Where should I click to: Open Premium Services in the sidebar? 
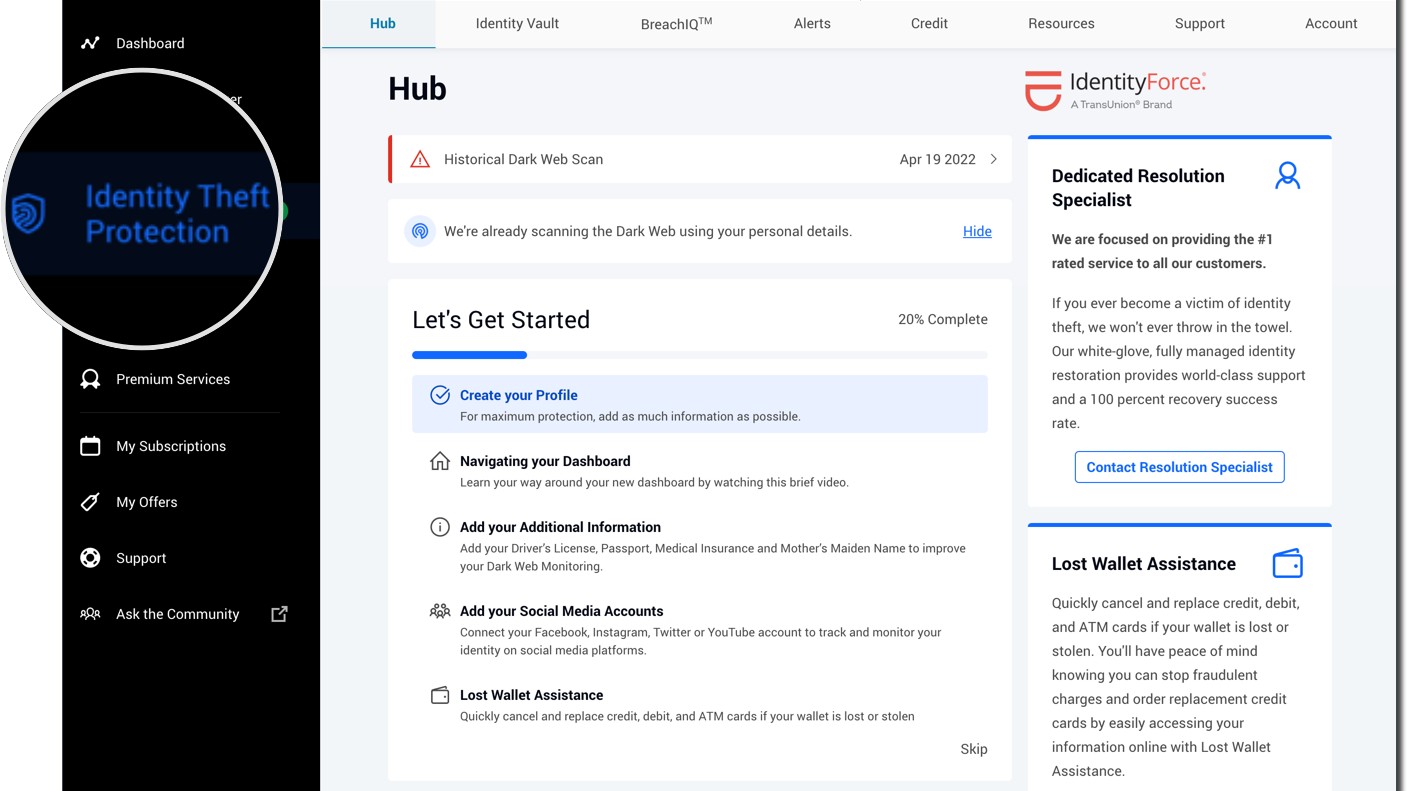pyautogui.click(x=173, y=379)
